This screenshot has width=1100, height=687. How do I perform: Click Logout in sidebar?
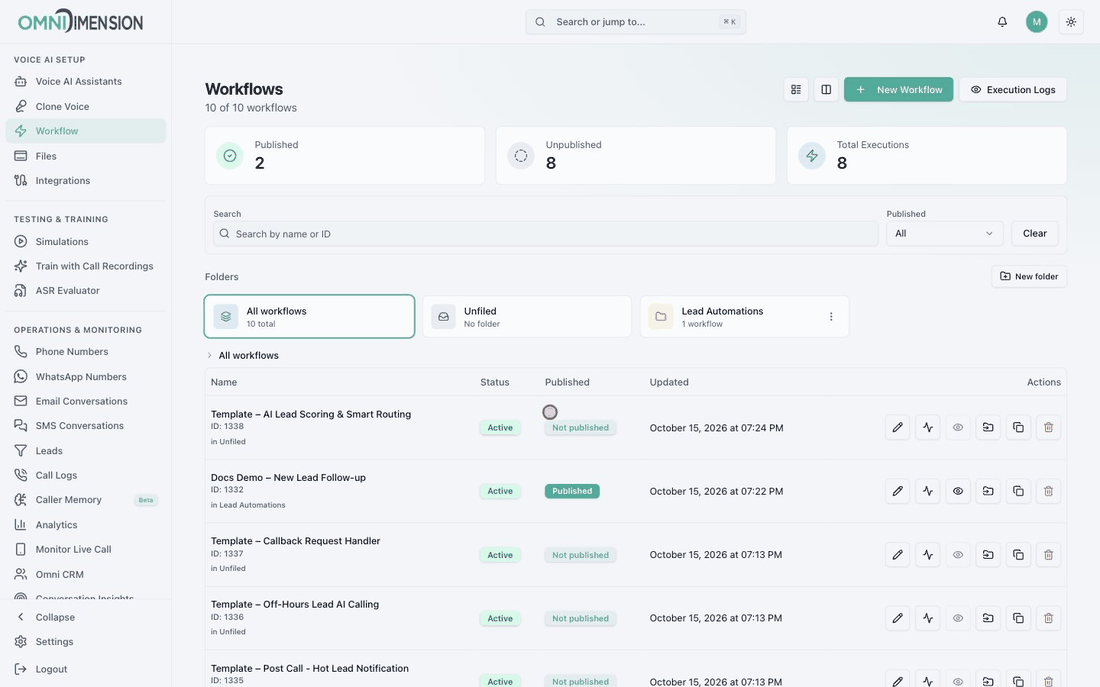tap(86, 669)
